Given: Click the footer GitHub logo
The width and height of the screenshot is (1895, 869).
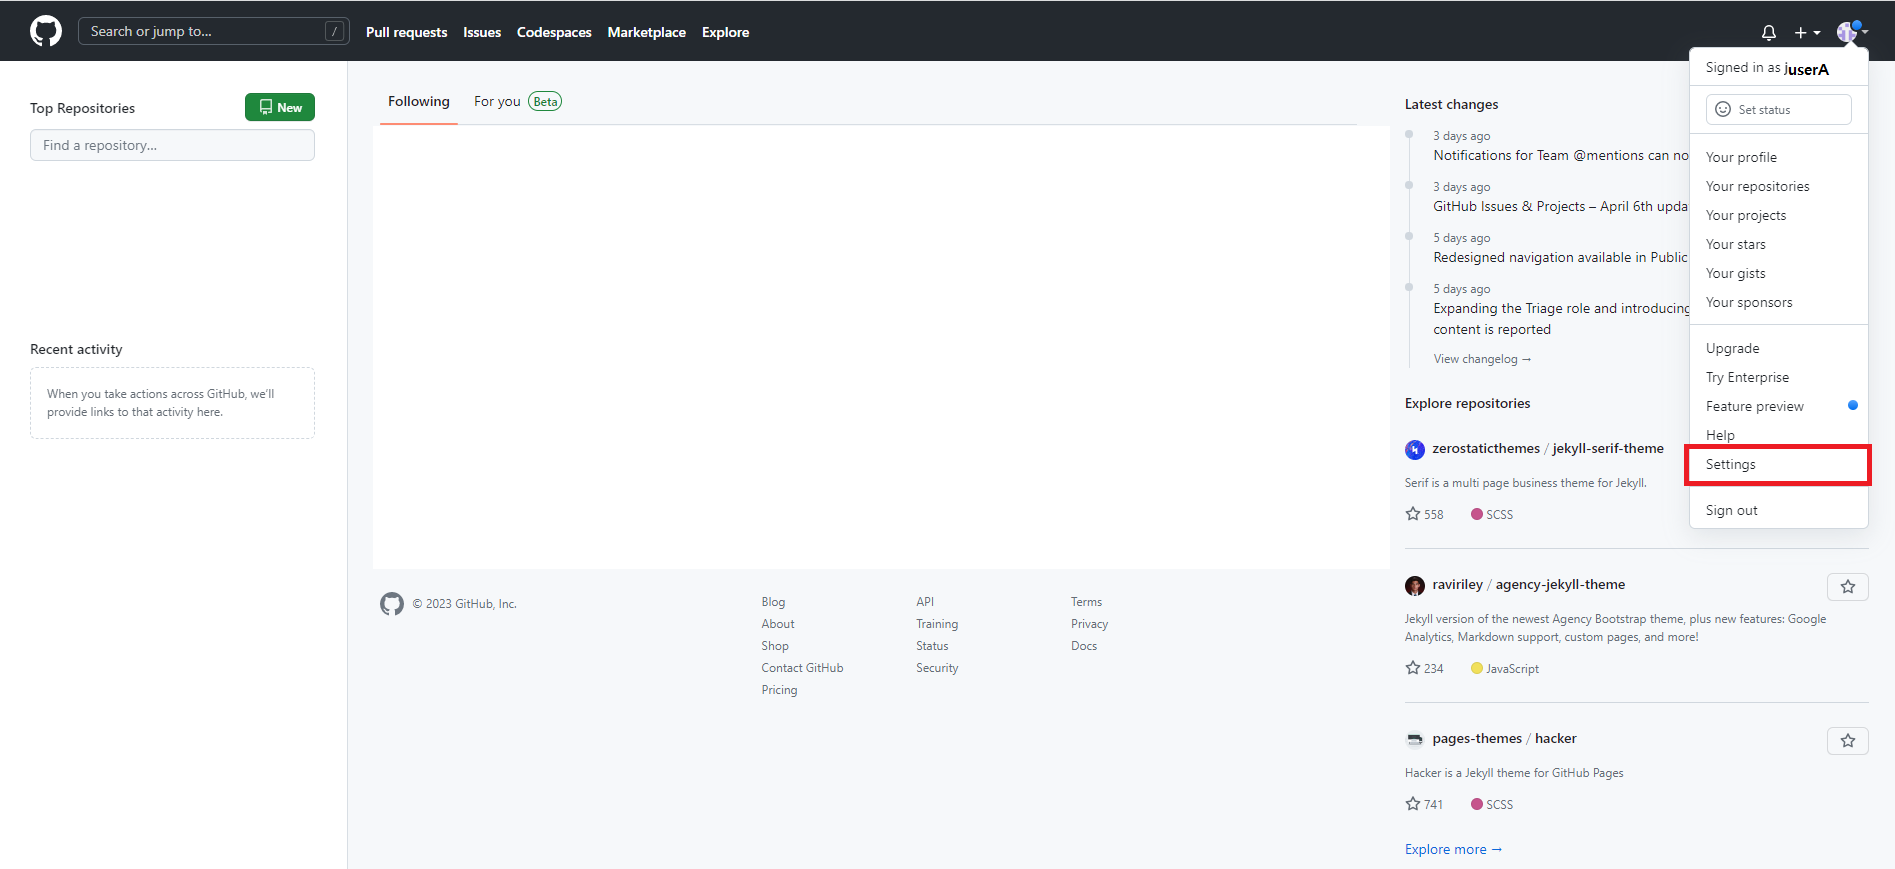Looking at the screenshot, I should point(392,604).
